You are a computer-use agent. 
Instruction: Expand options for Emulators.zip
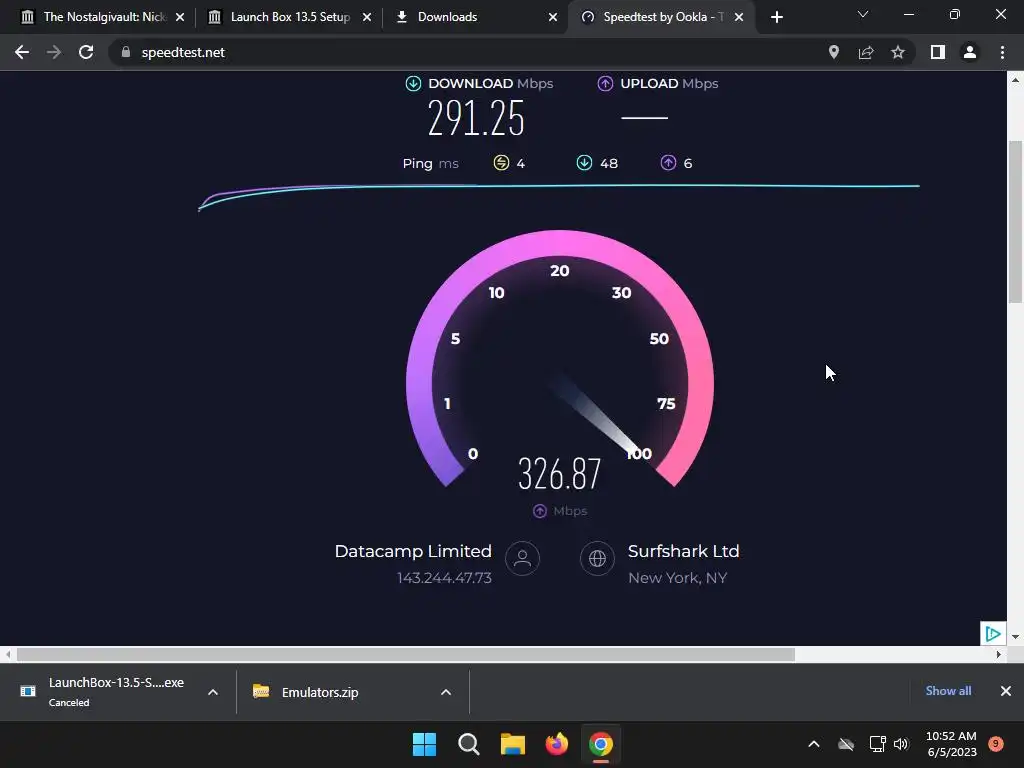(x=446, y=692)
